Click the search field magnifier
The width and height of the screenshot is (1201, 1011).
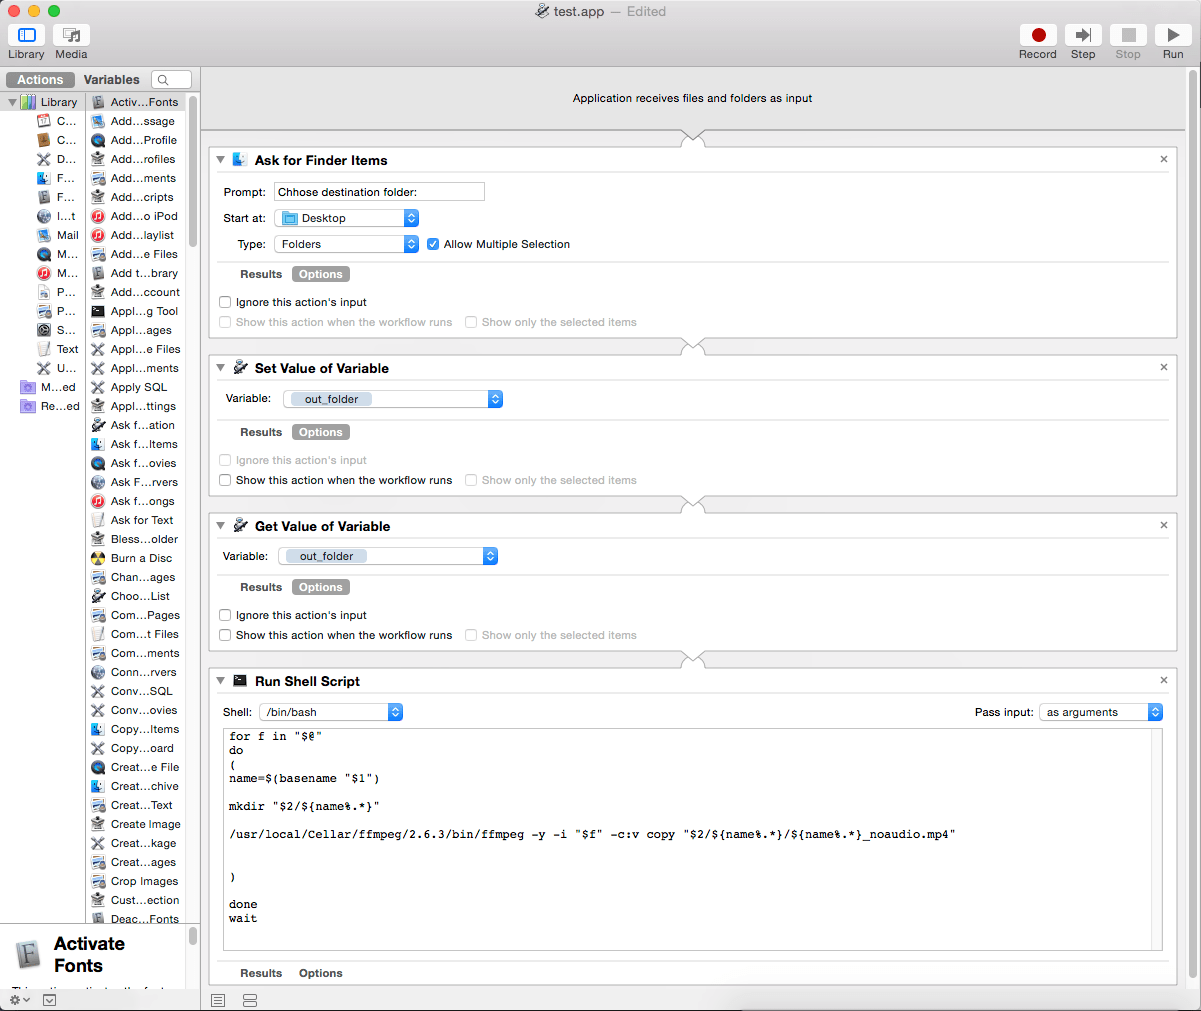pyautogui.click(x=163, y=80)
